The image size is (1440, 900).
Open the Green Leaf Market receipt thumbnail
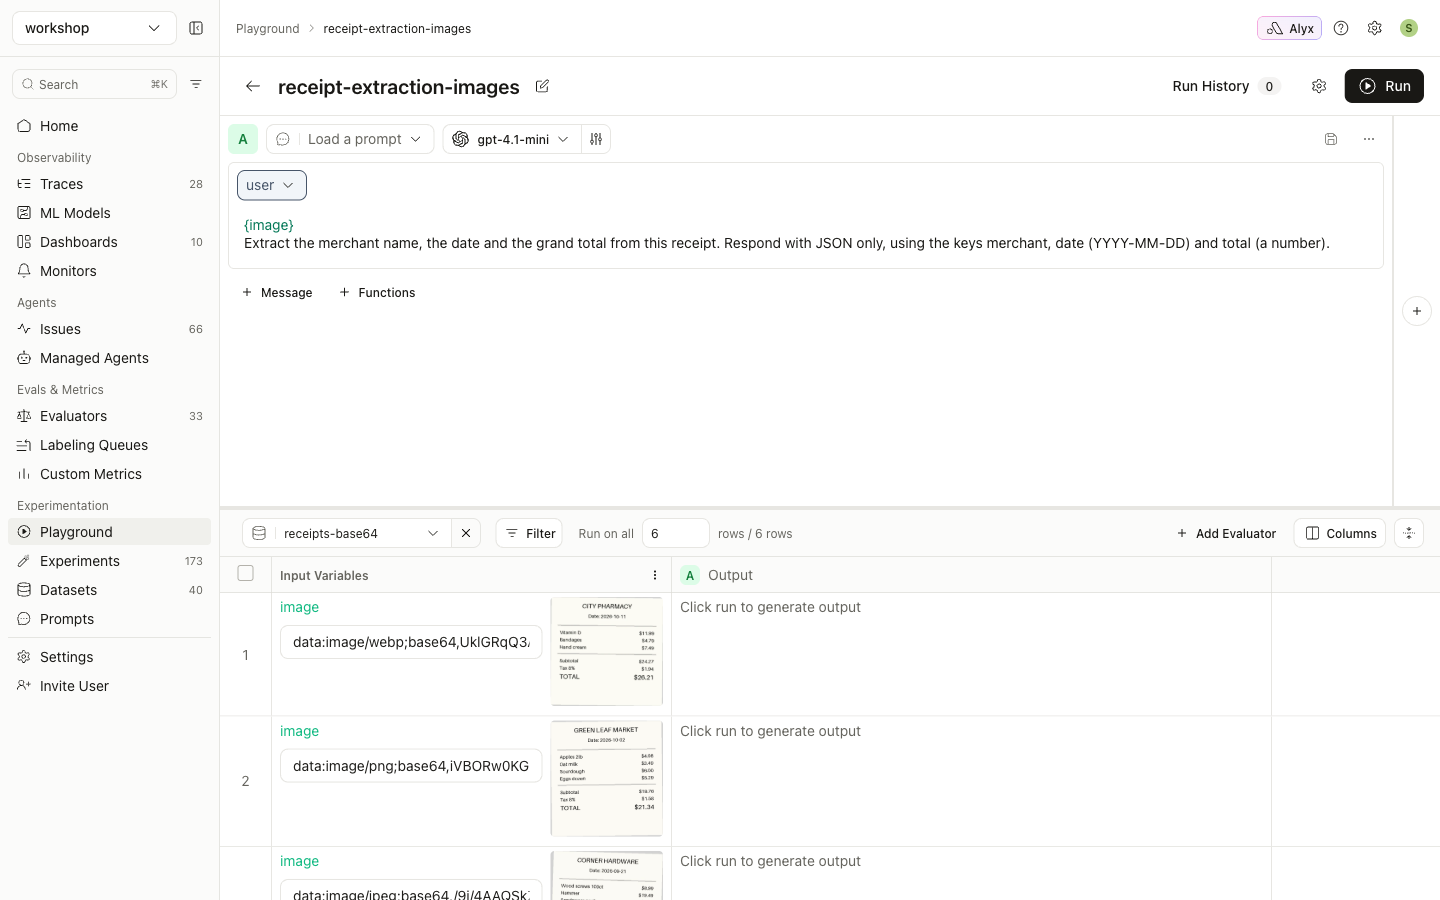607,778
